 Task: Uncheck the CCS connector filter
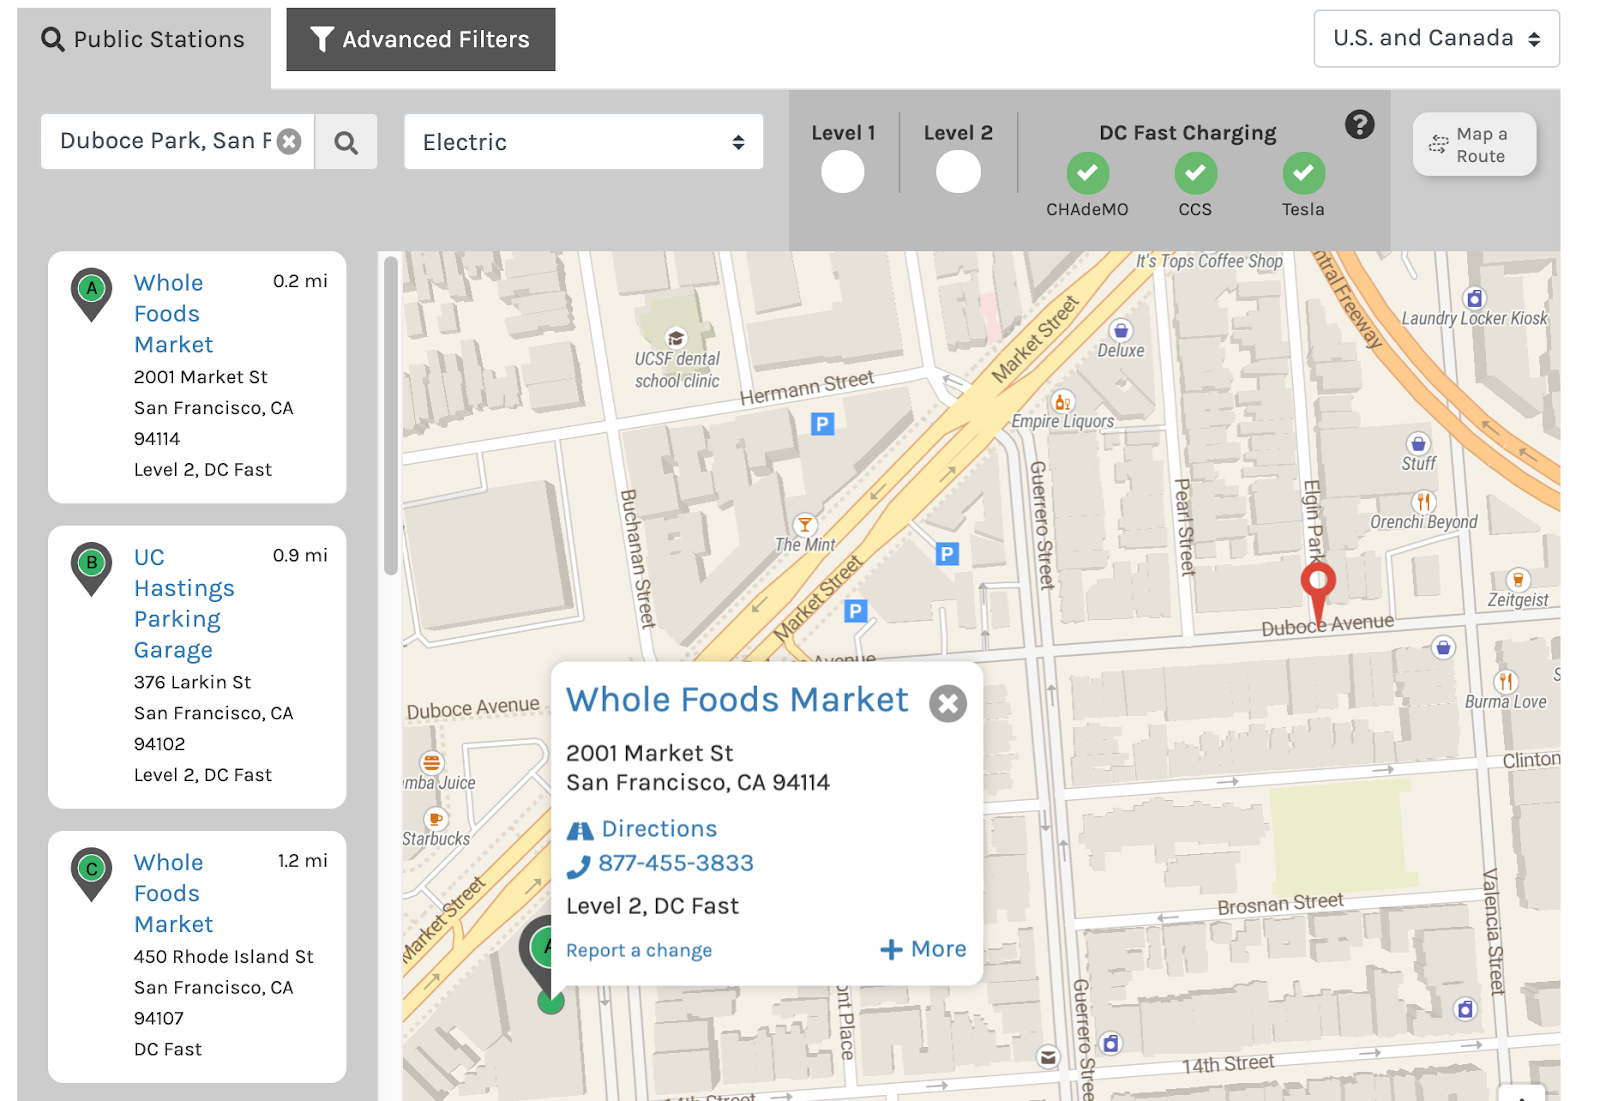[1195, 173]
